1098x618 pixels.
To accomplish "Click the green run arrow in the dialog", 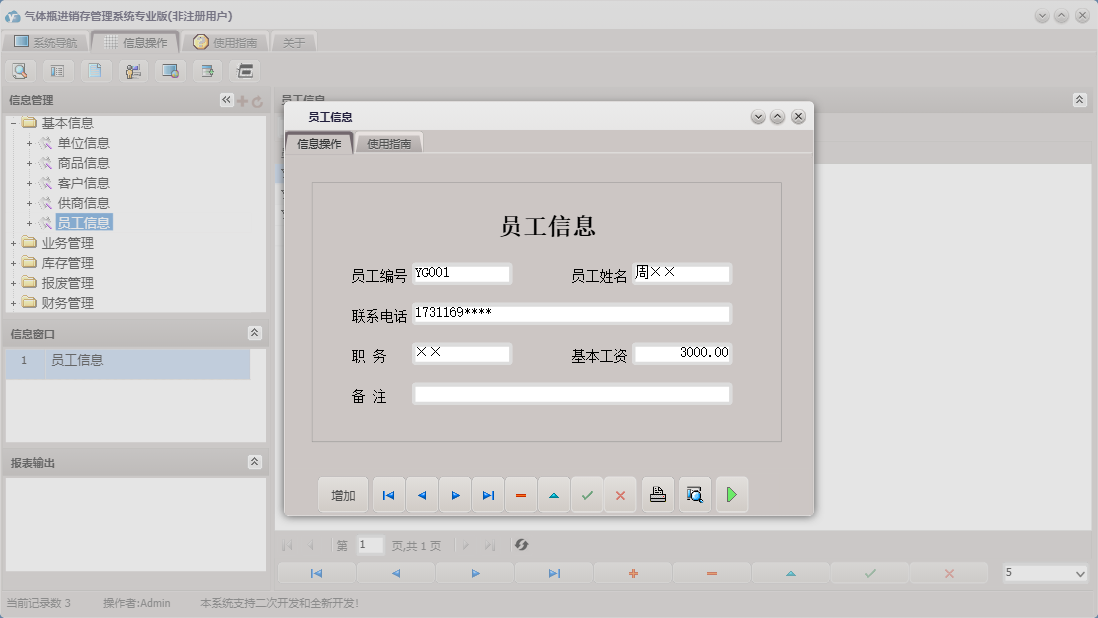I will pos(732,494).
